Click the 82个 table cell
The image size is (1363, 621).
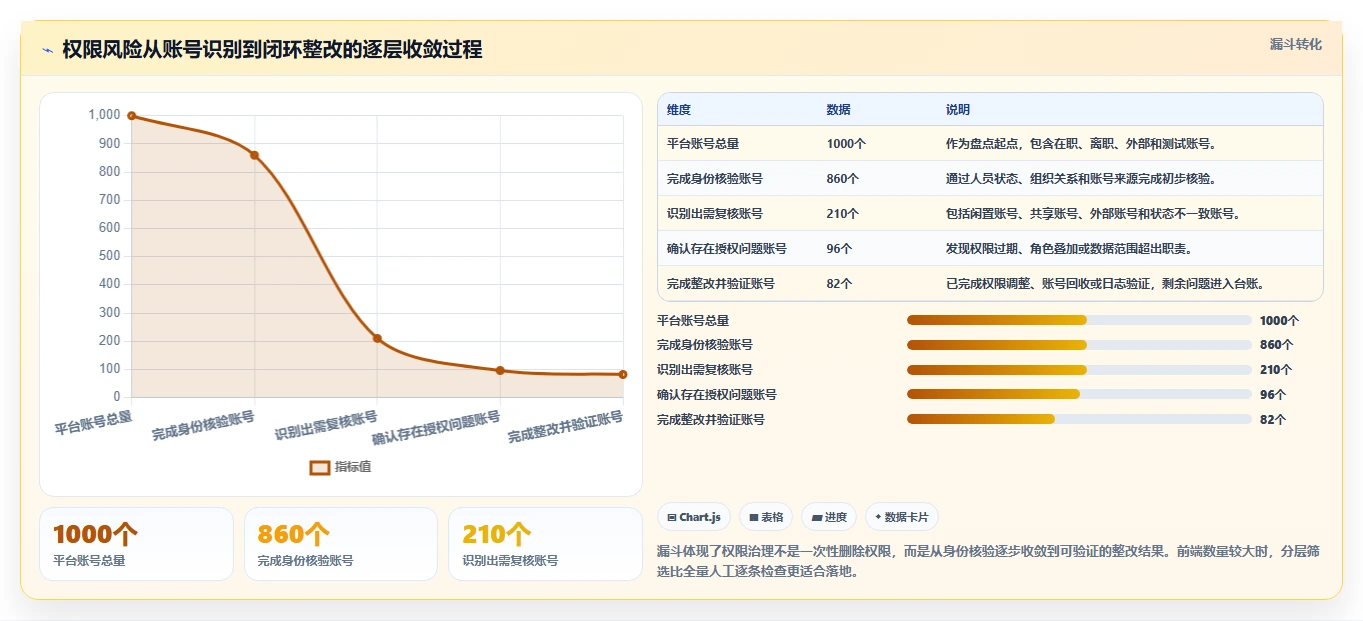(840, 284)
